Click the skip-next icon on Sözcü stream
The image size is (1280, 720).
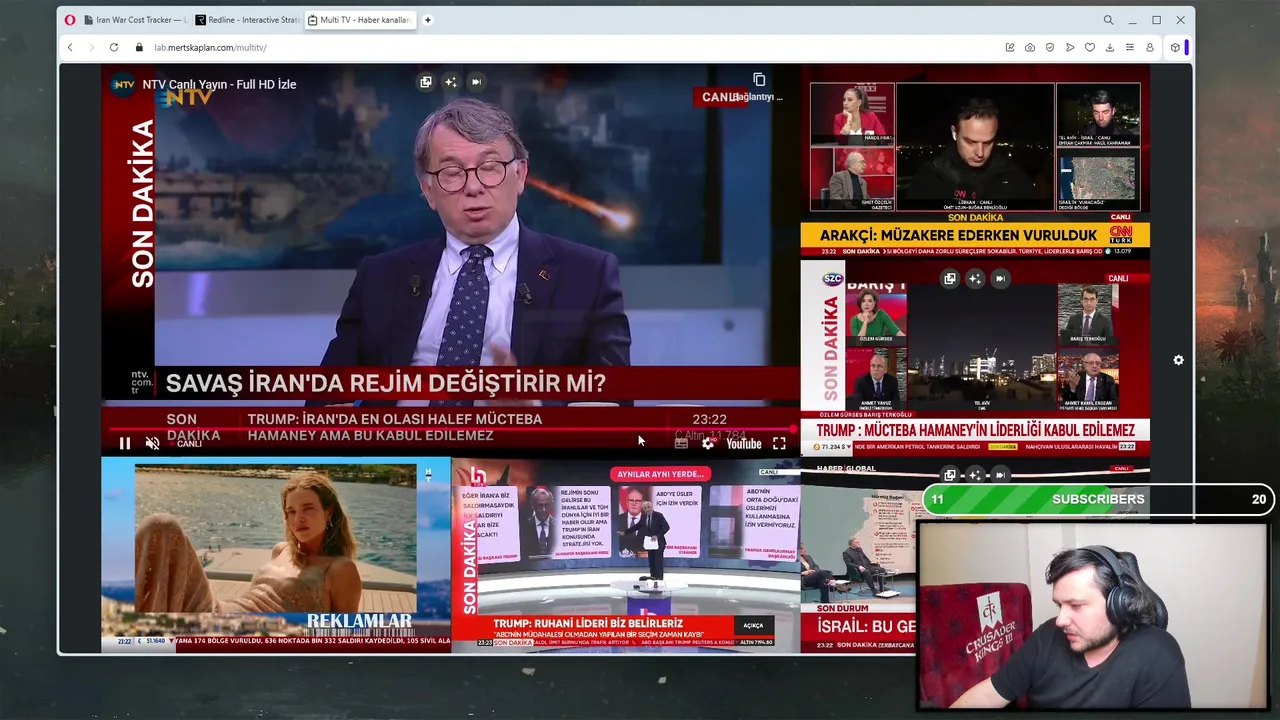point(1000,279)
